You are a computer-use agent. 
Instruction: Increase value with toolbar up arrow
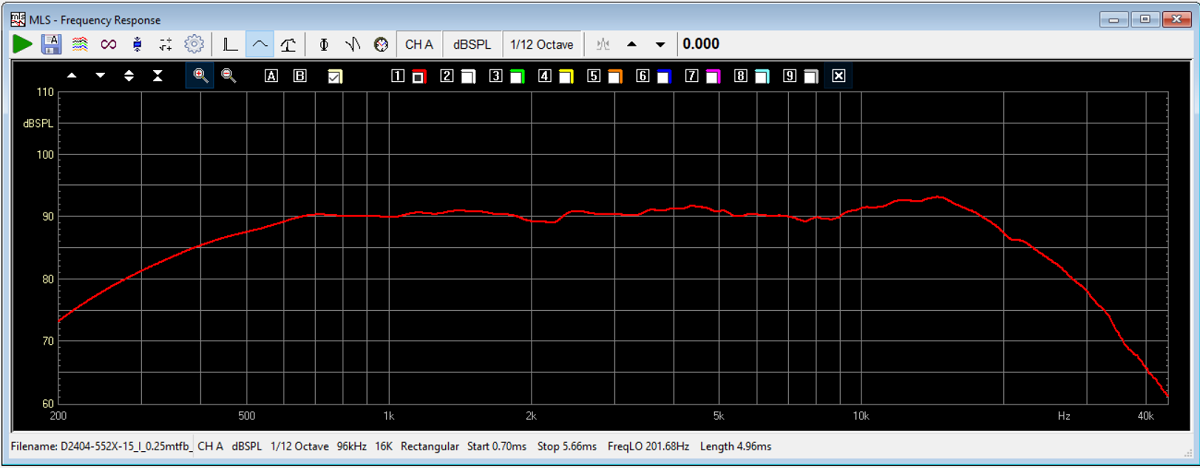[x=632, y=44]
